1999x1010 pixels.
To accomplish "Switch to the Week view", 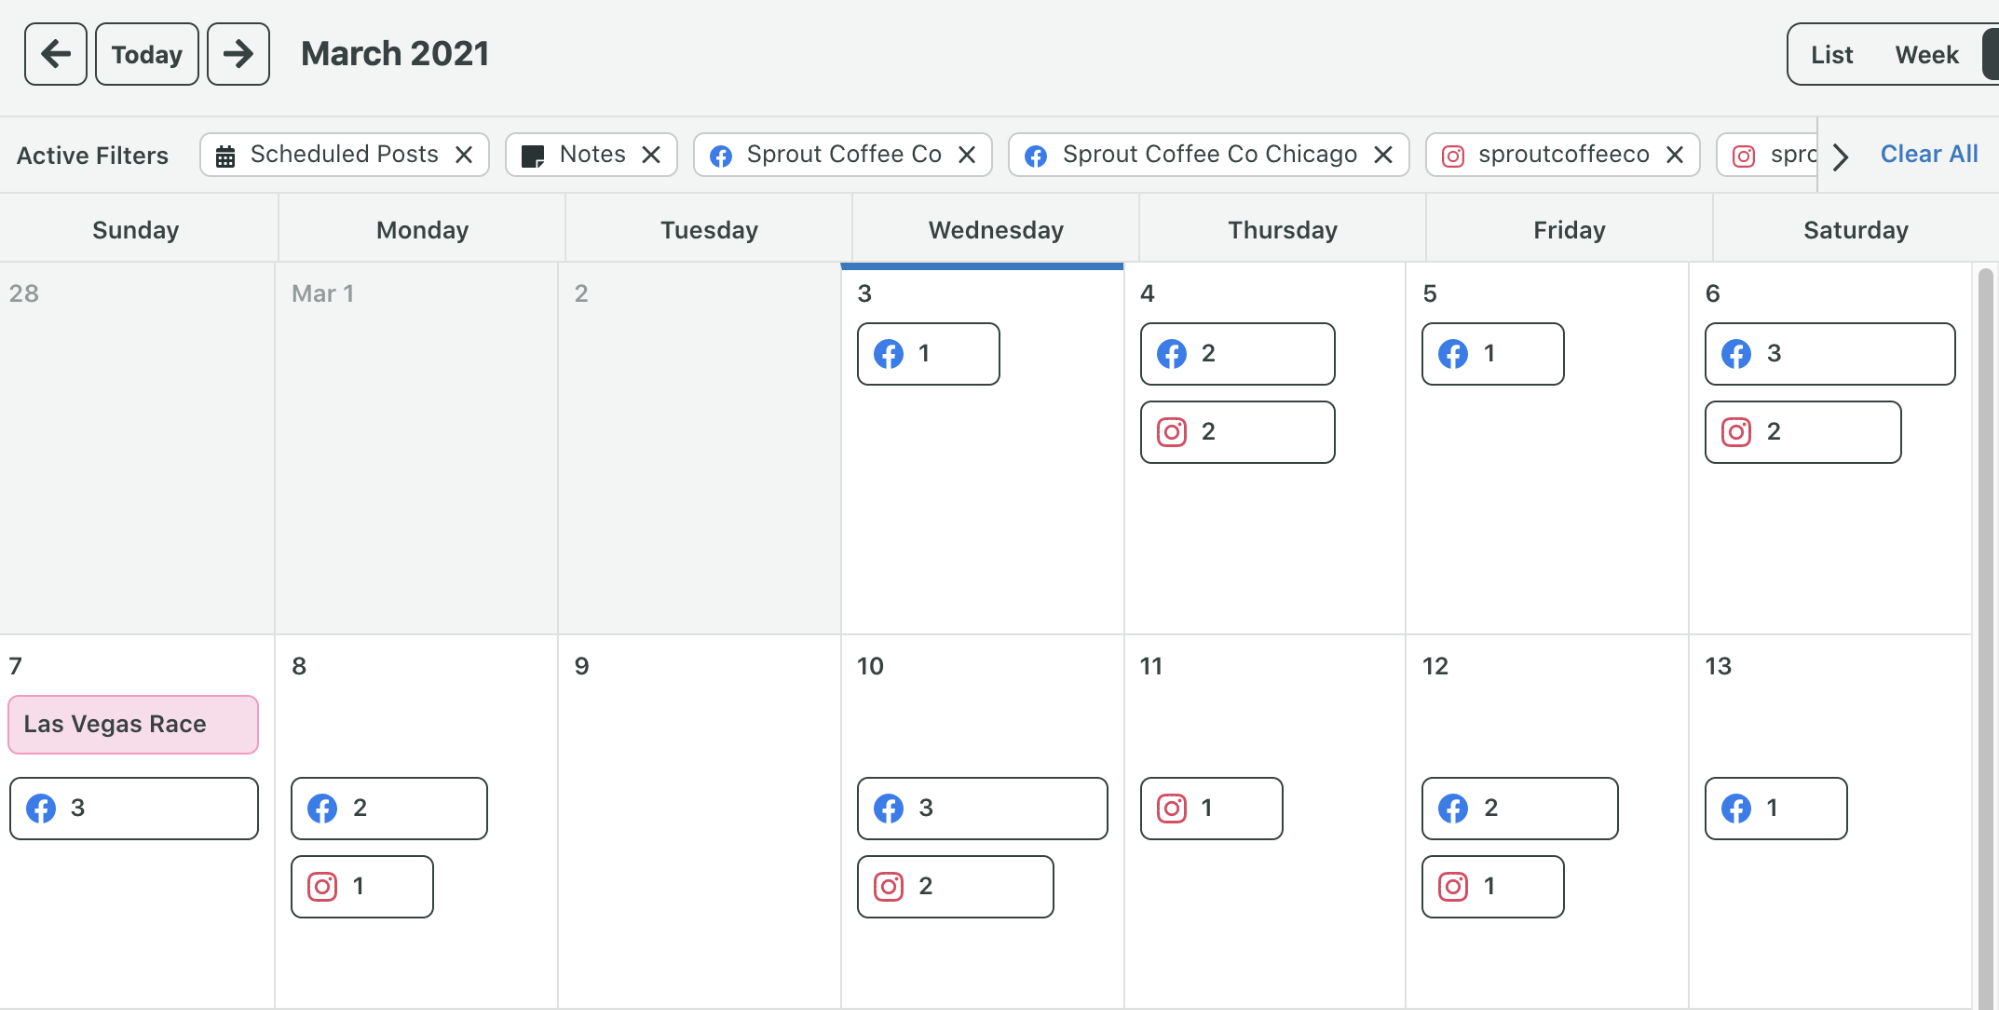I will pyautogui.click(x=1925, y=54).
